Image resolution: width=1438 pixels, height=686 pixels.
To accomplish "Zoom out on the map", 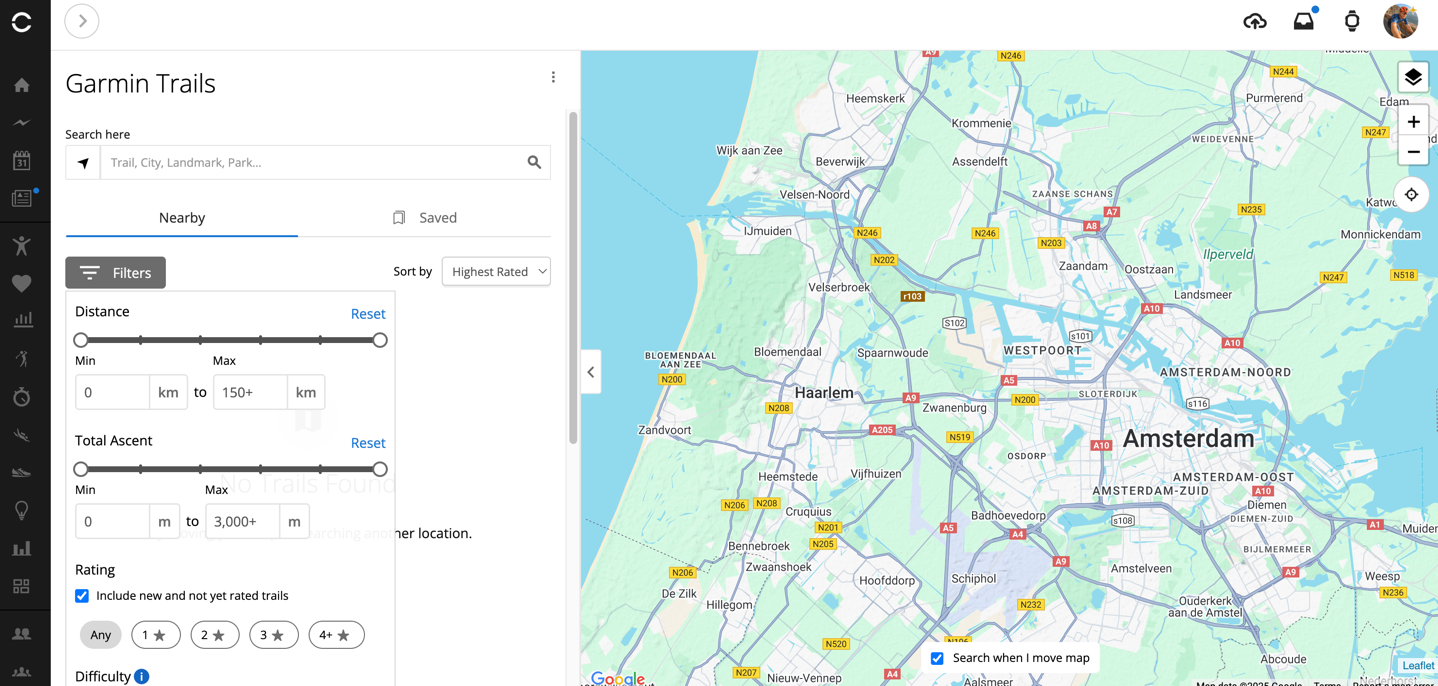I will 1413,152.
